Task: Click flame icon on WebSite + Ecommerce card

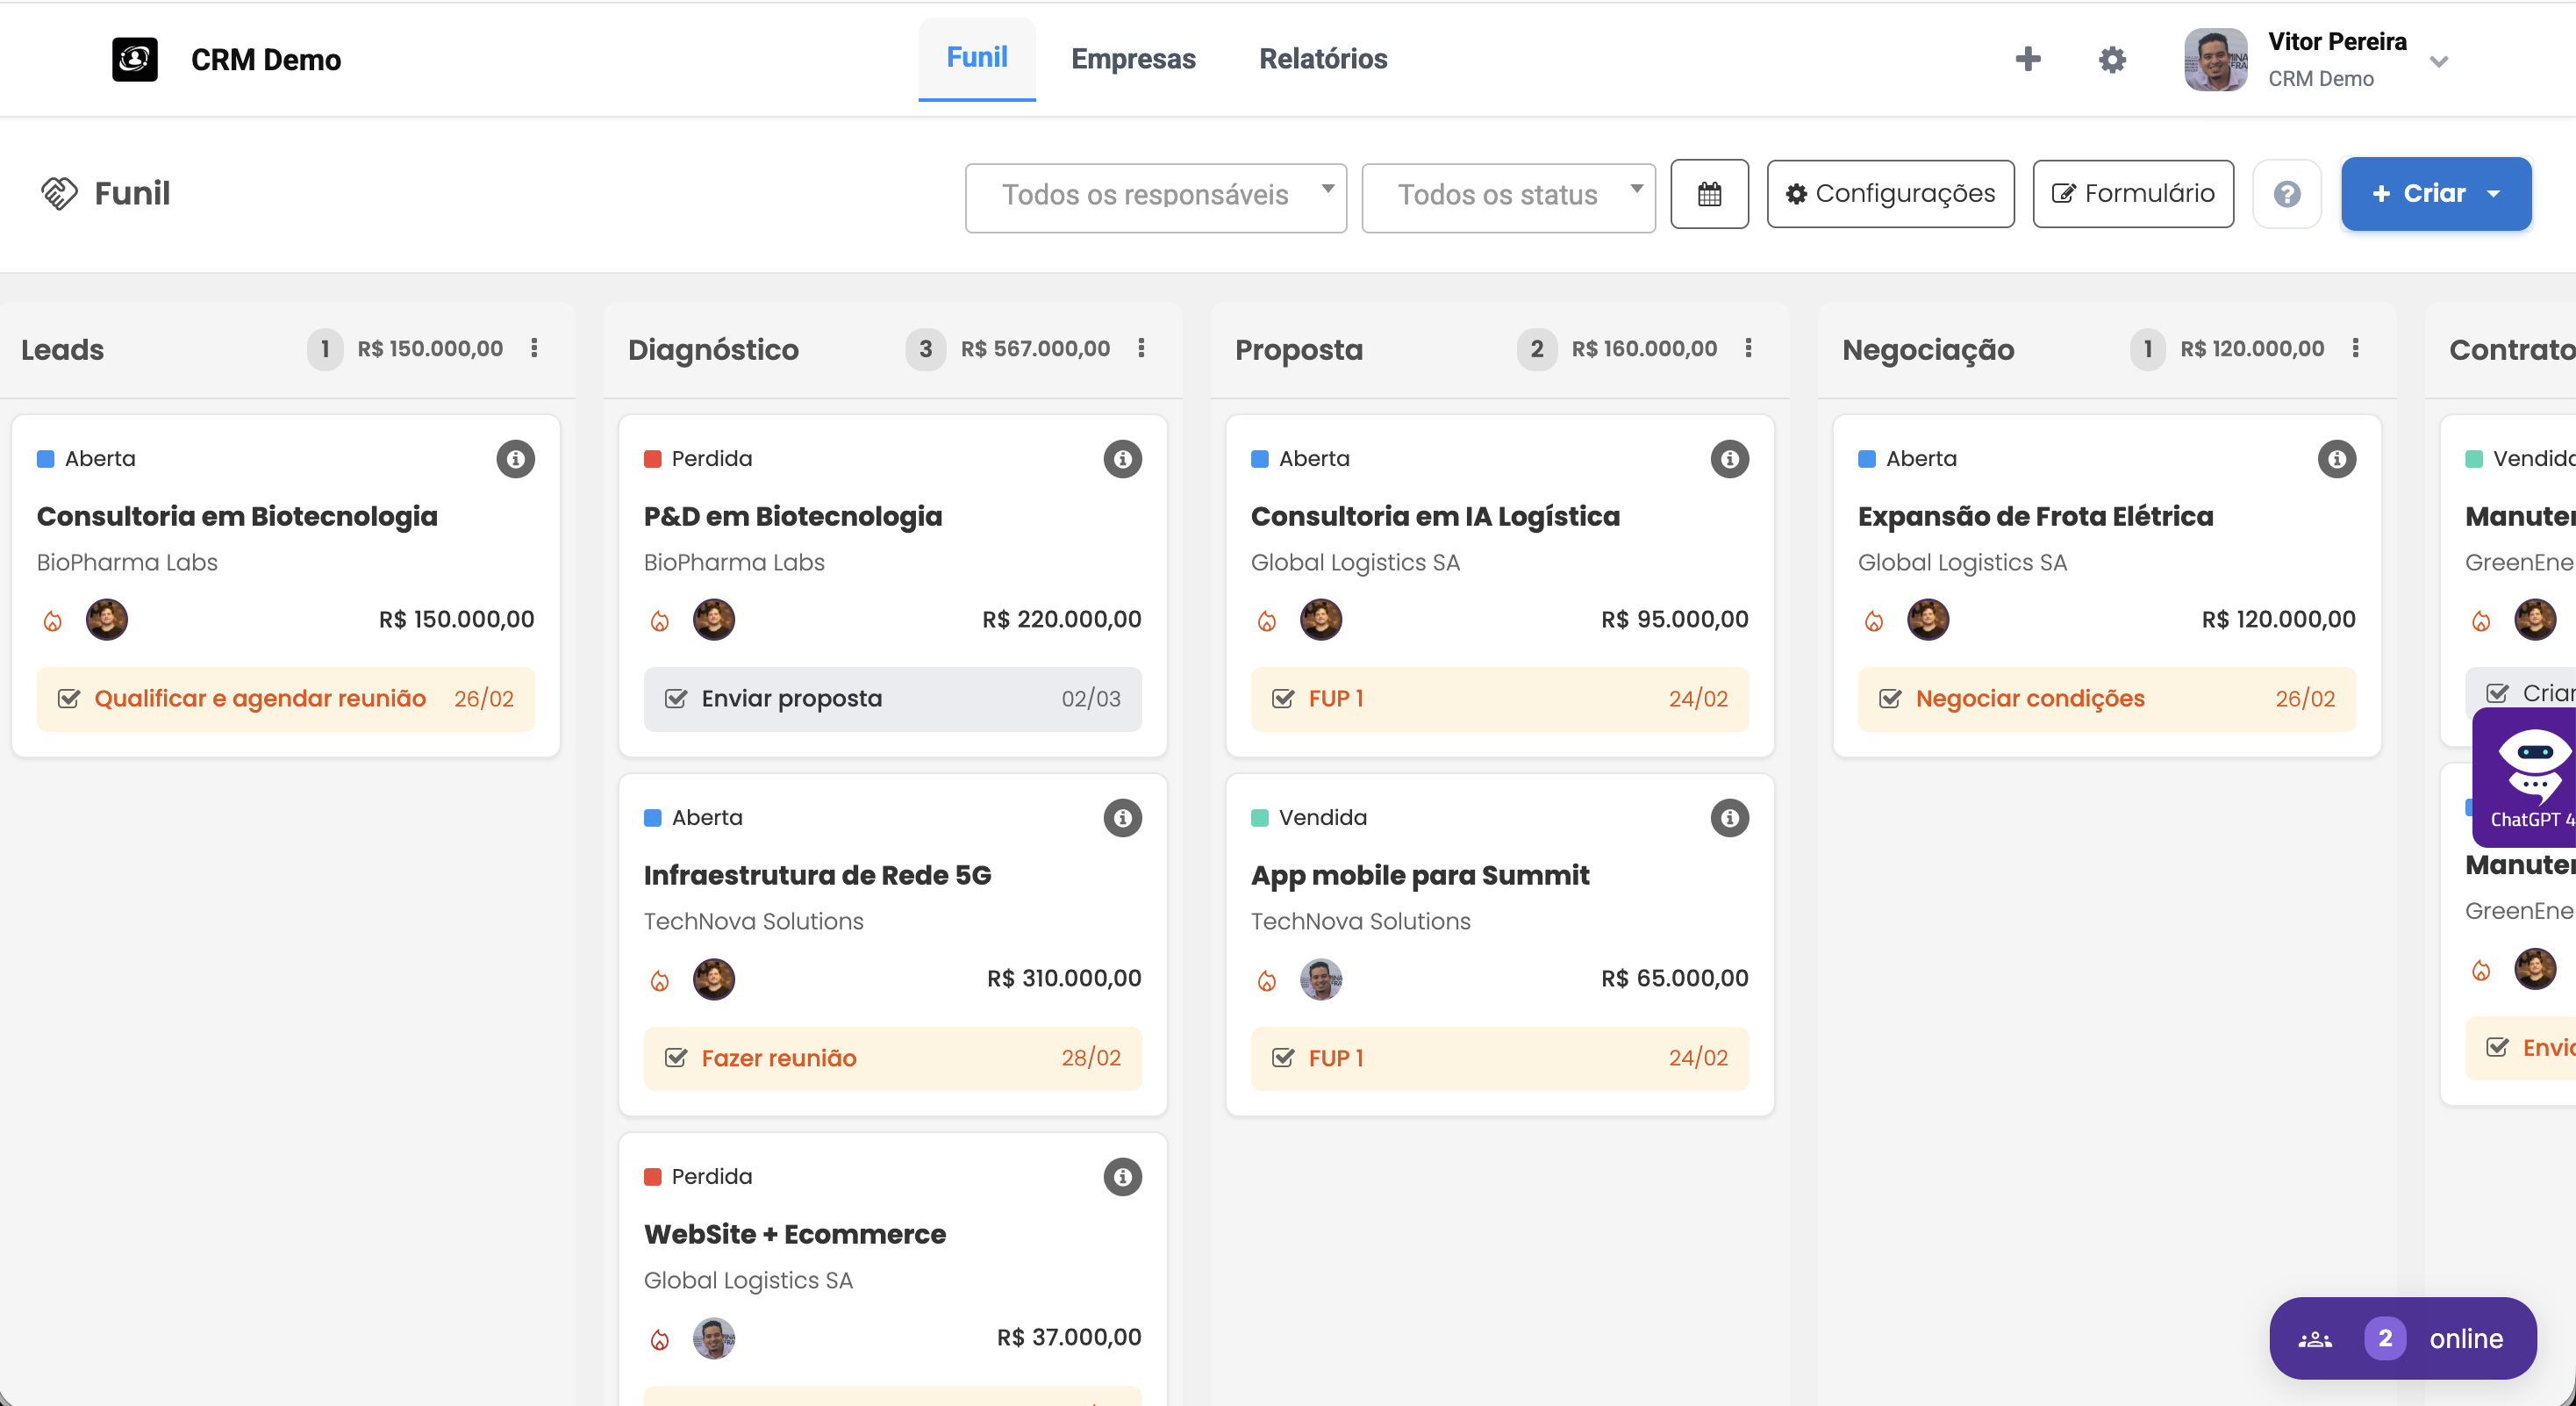Action: 660,1339
